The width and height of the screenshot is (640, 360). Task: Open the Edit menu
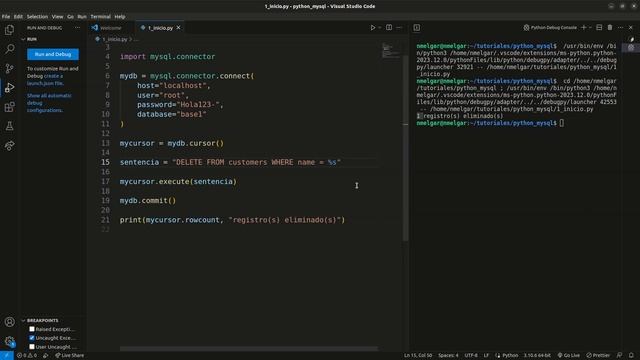pos(18,17)
